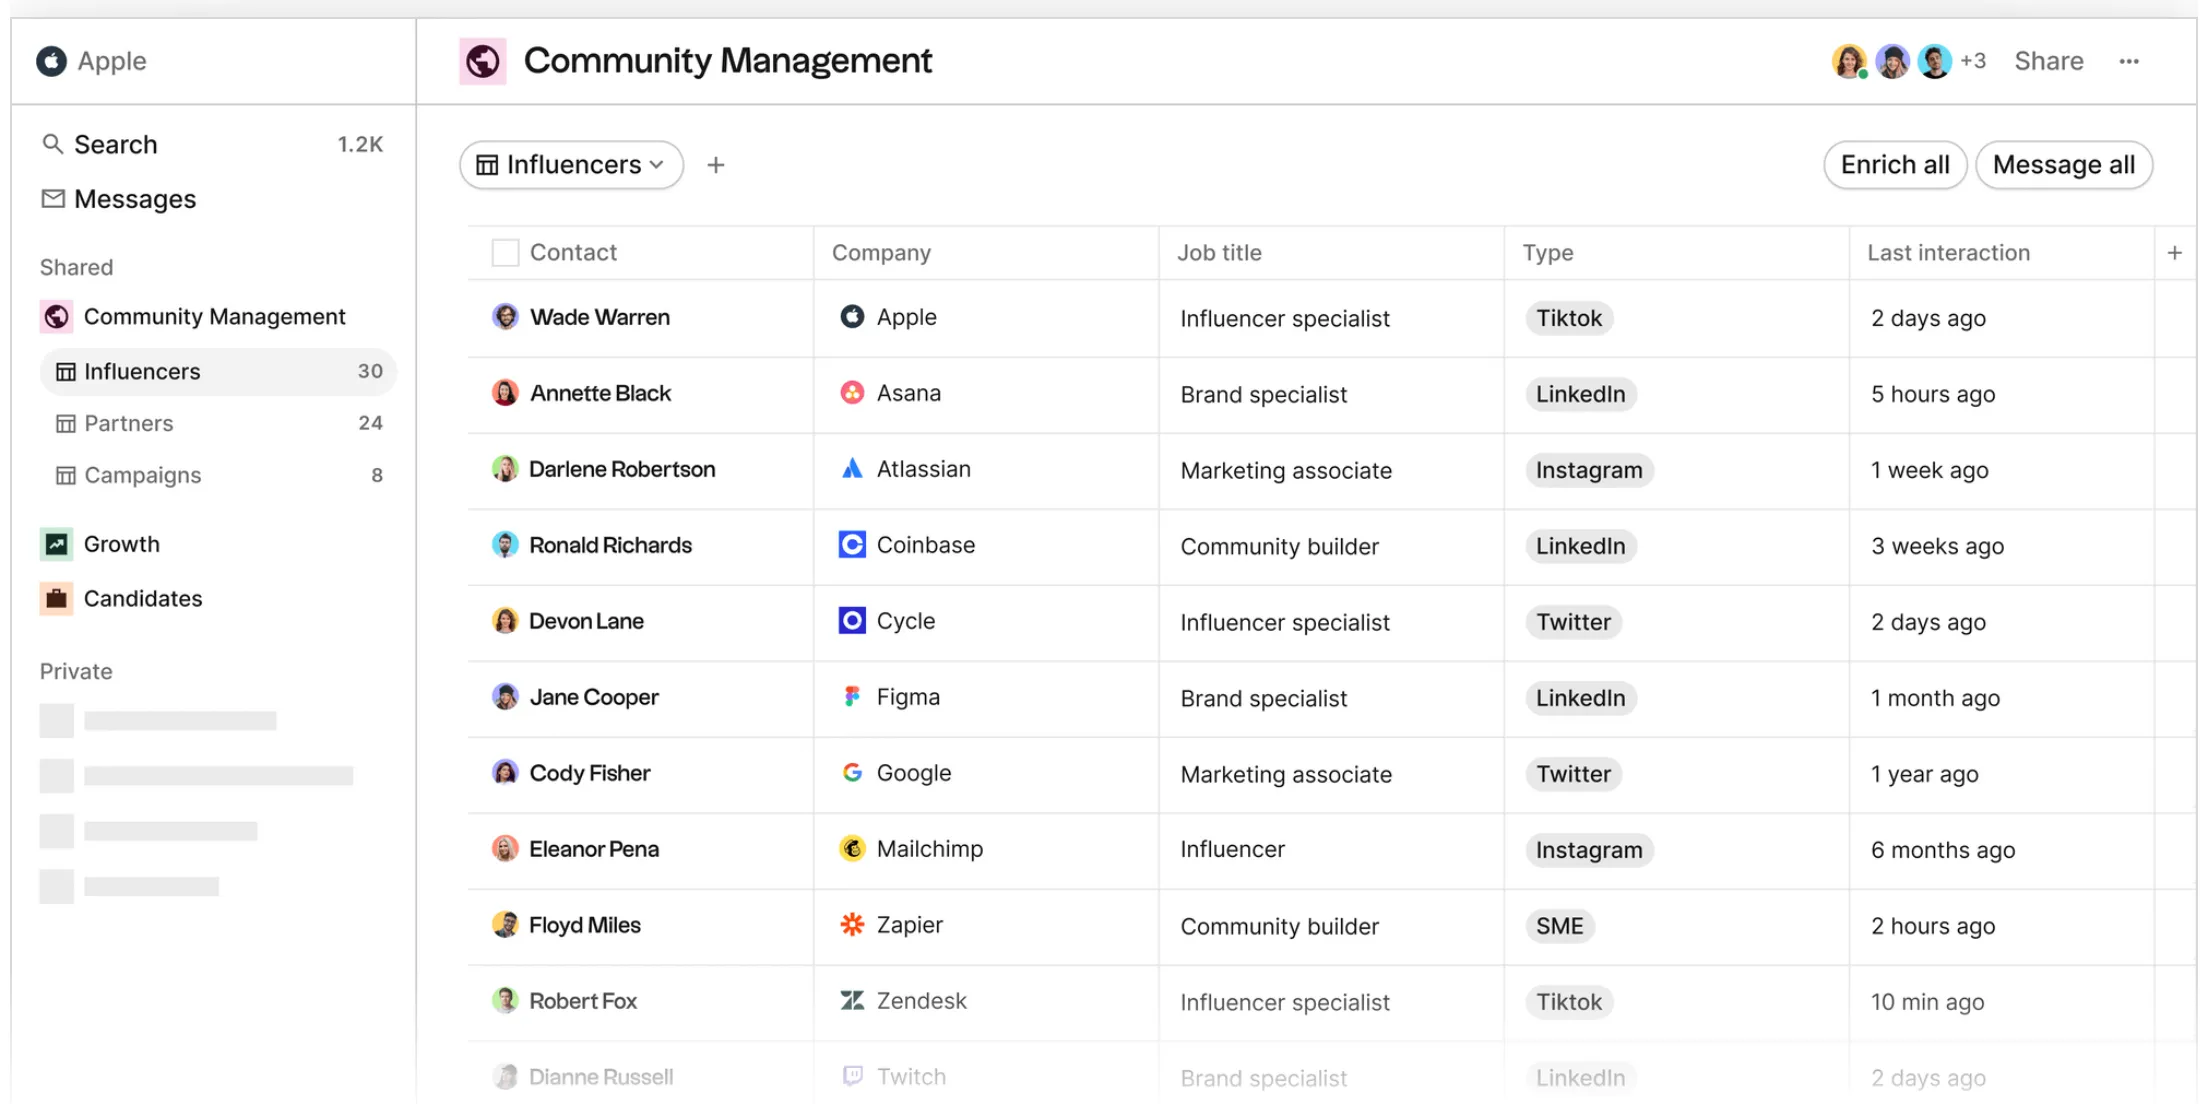The height and width of the screenshot is (1104, 2204).
Task: Click the Last interaction column header
Action: (x=1949, y=253)
